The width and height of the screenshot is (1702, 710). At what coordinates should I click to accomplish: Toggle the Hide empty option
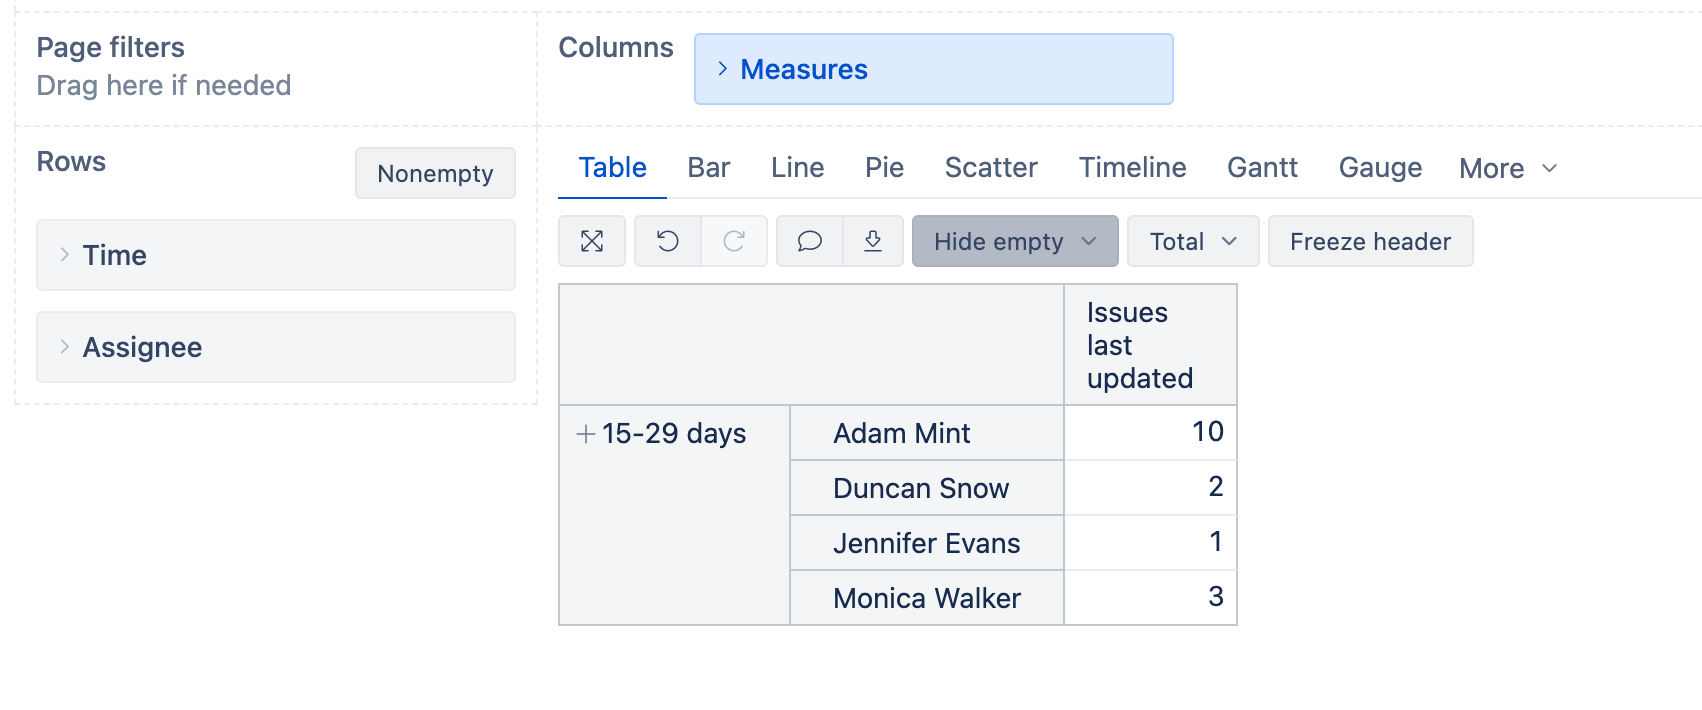1014,241
